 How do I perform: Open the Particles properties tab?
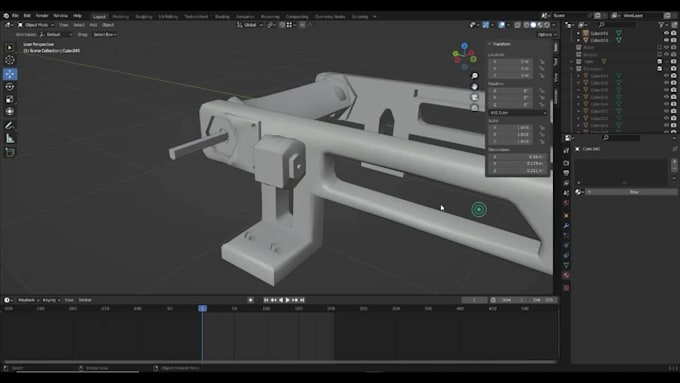click(566, 236)
